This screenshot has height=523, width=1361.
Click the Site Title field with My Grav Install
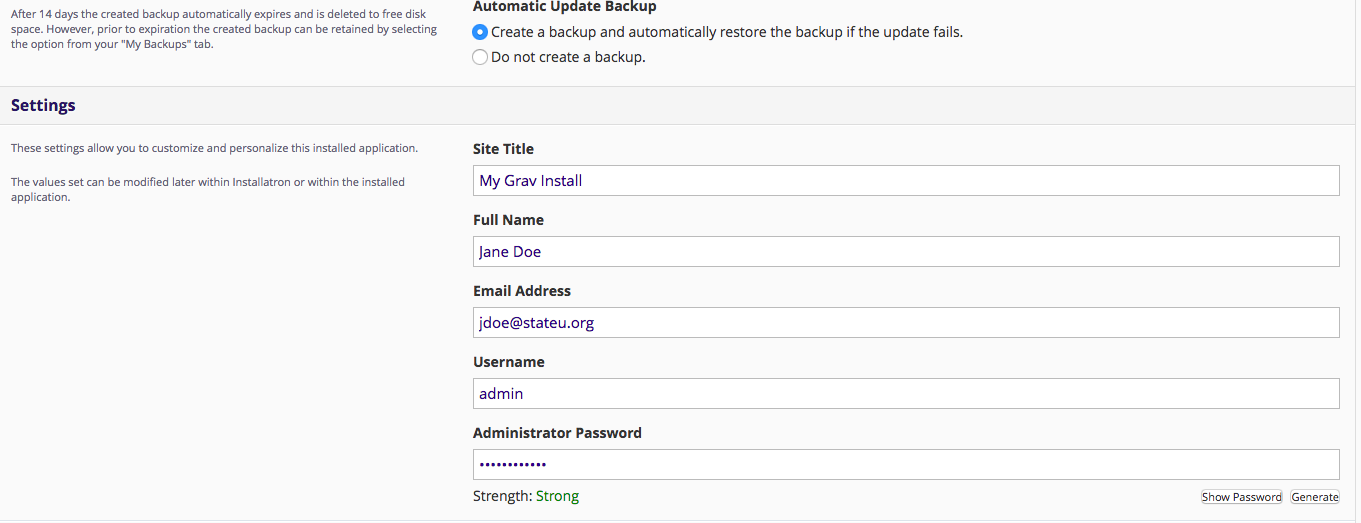(x=906, y=181)
